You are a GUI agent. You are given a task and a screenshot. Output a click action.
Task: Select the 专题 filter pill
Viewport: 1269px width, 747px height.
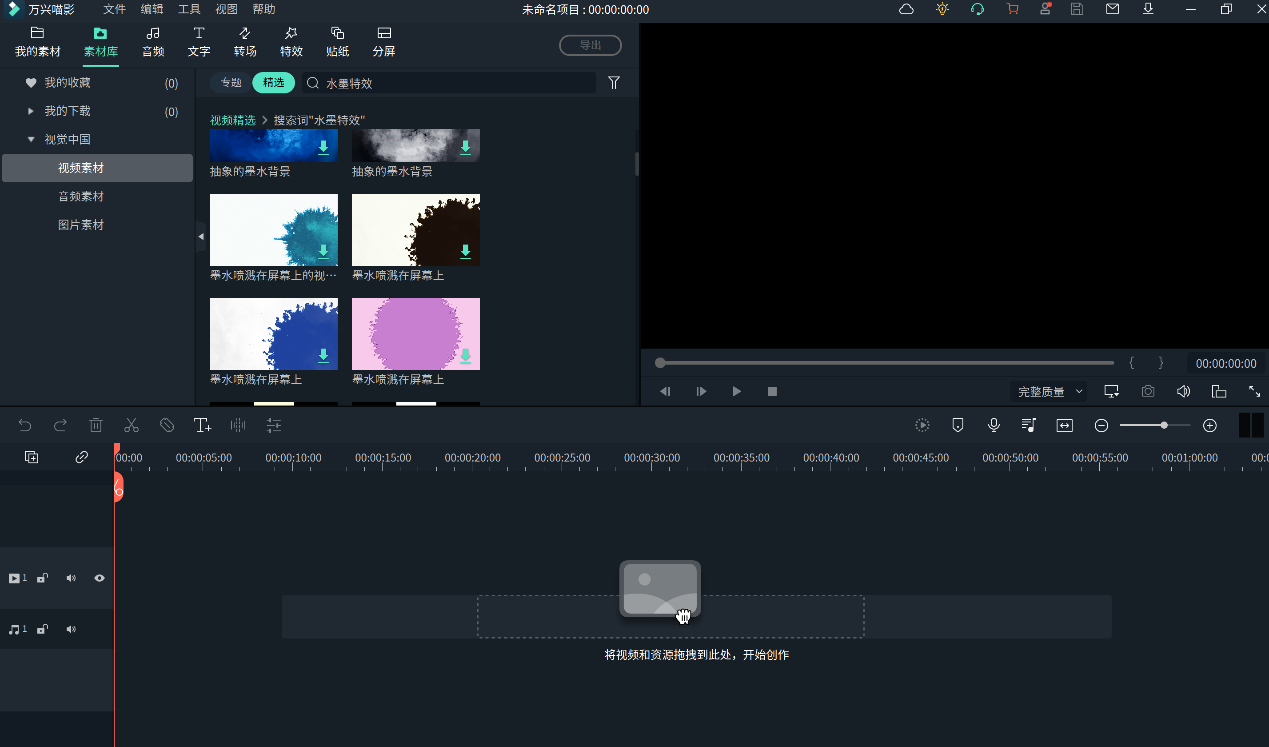coord(231,83)
